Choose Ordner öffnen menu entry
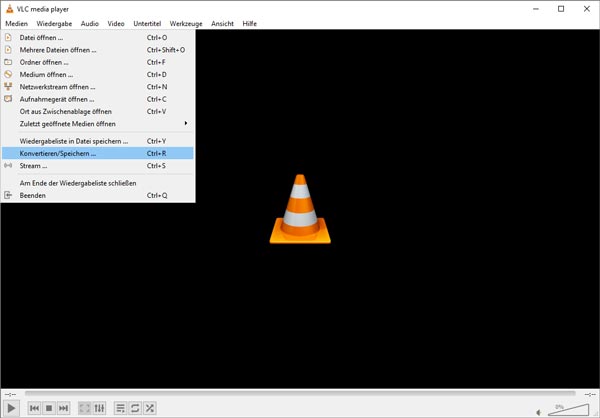 coord(98,62)
